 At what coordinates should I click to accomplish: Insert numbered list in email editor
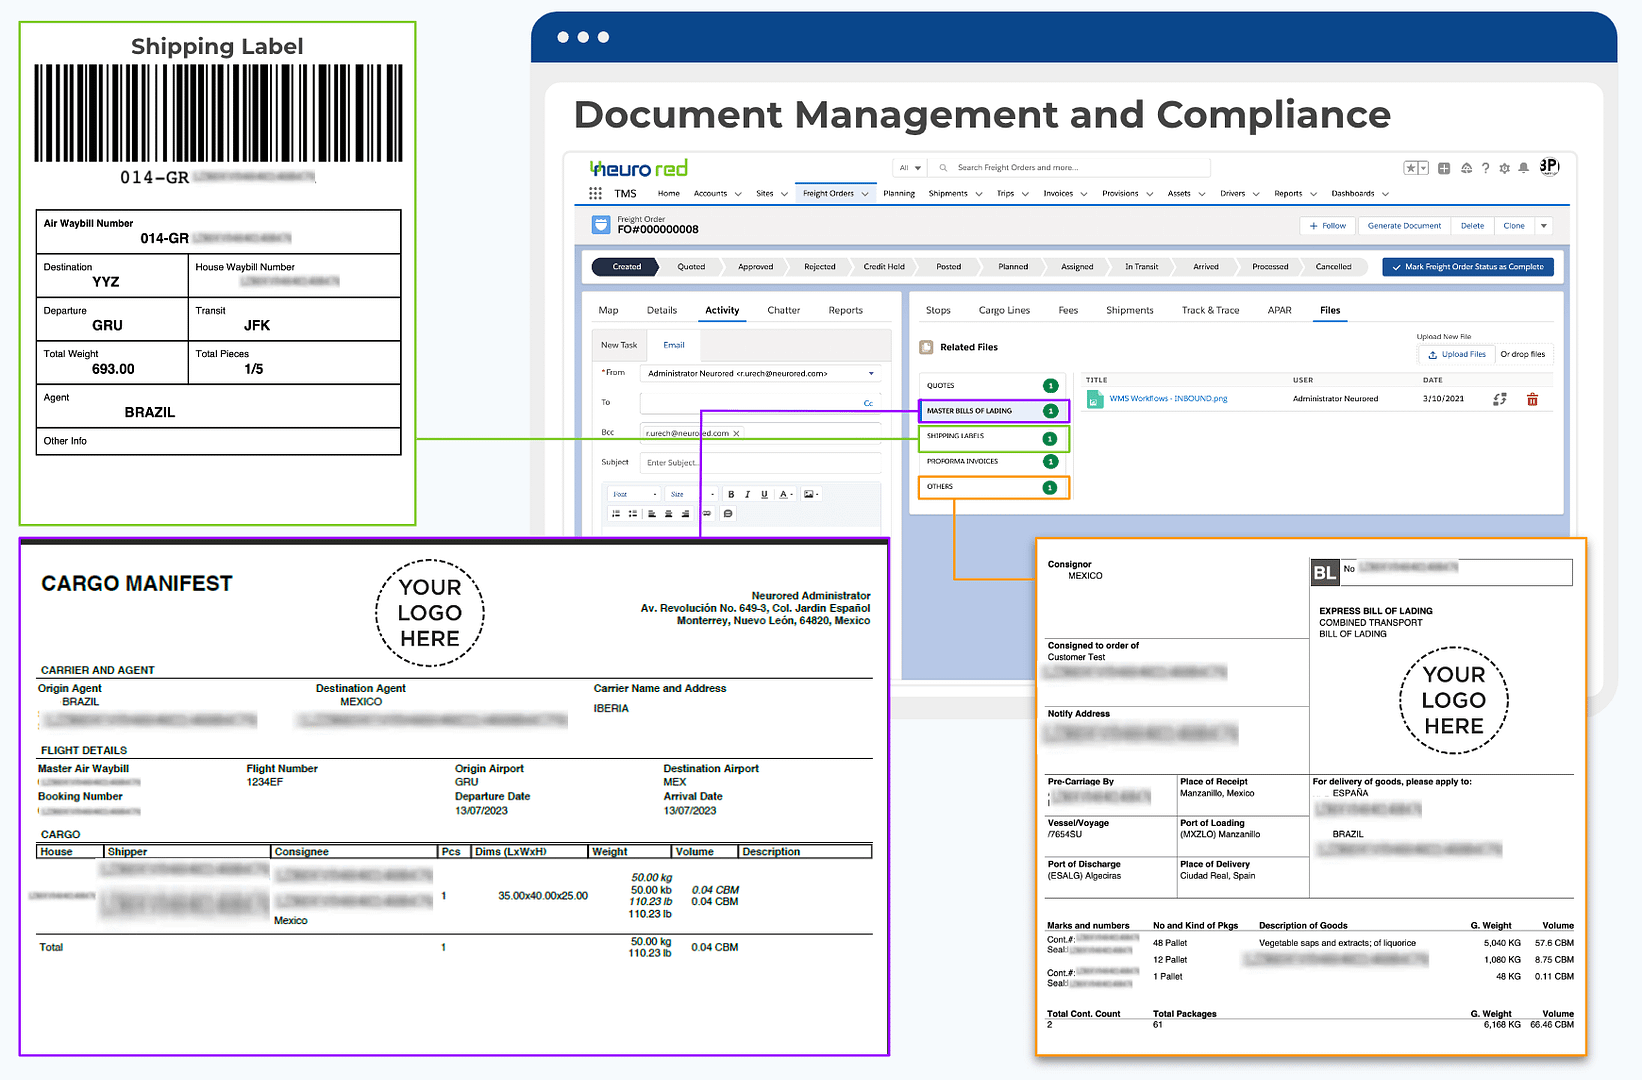click(x=615, y=514)
